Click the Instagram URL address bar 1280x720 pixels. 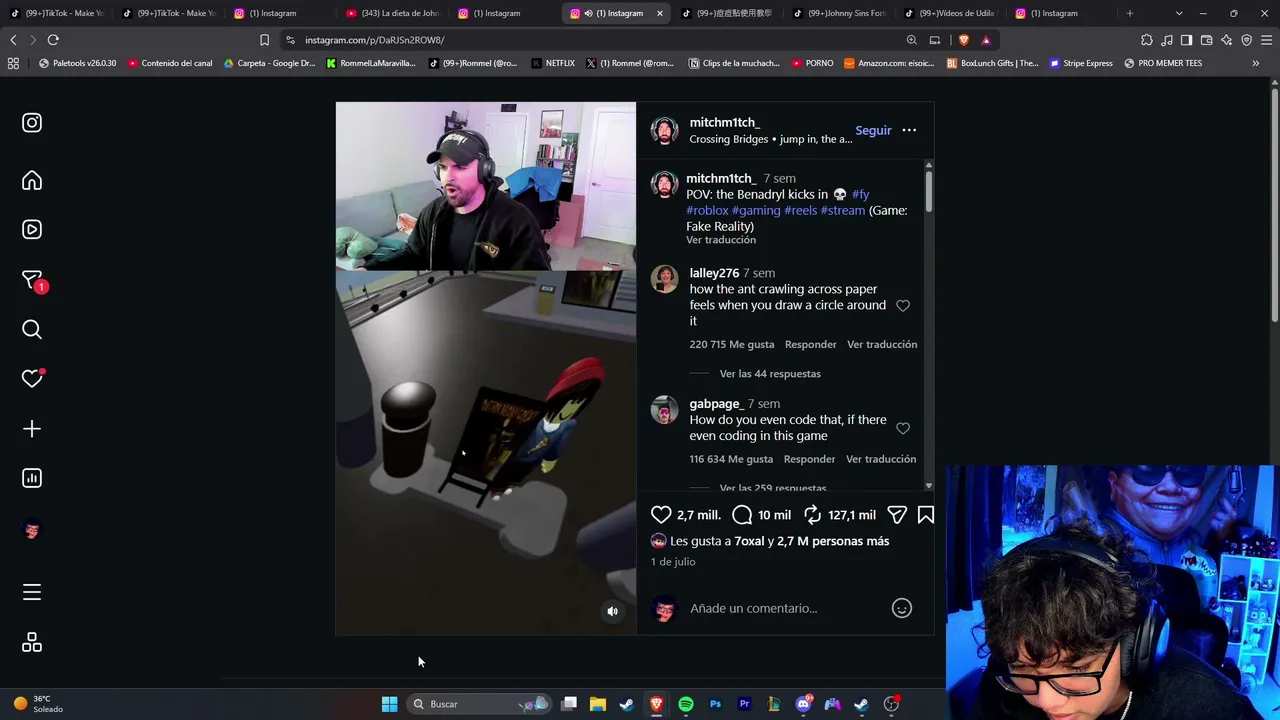tap(590, 40)
